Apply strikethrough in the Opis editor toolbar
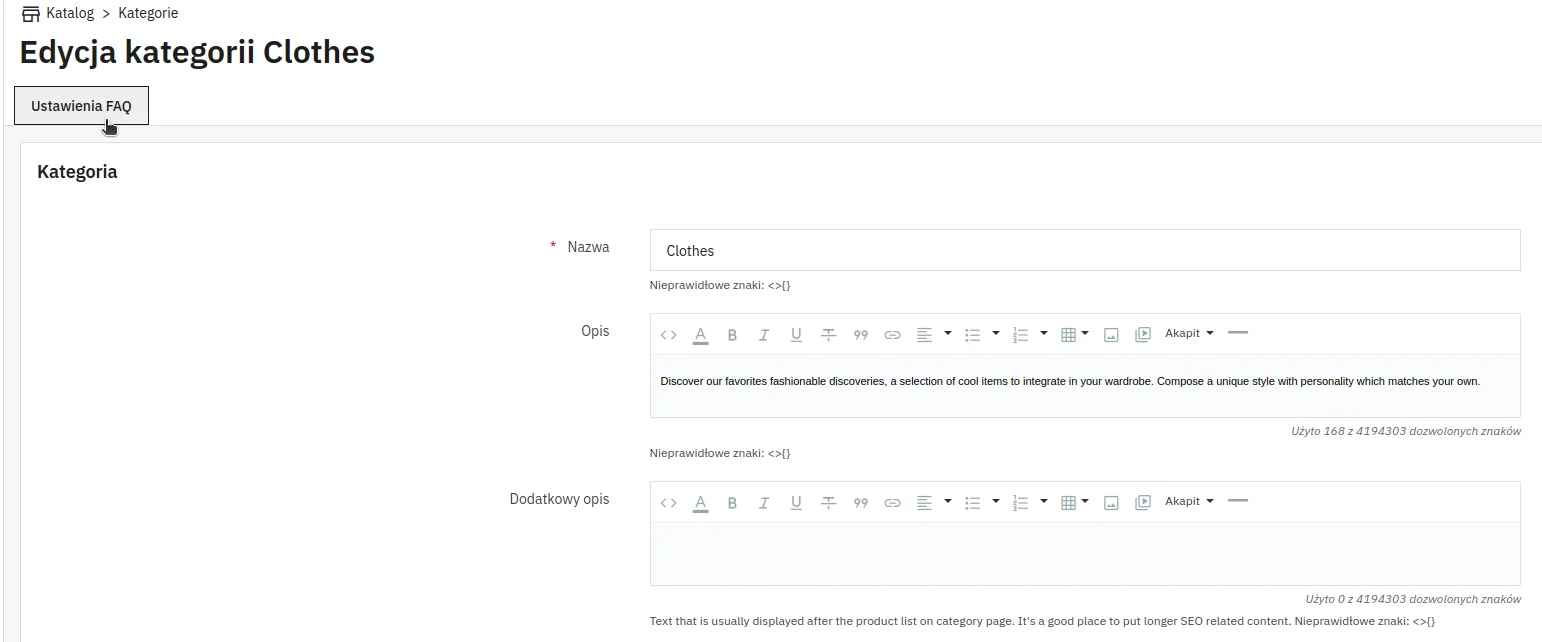The width and height of the screenshot is (1542, 642). click(x=828, y=335)
